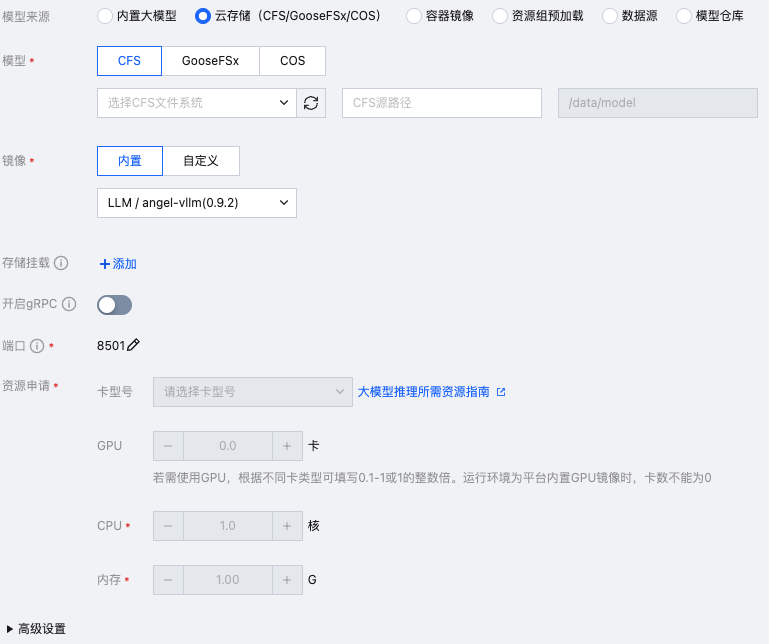Screen dimensions: 769x644
Task: Click the info icon beside 开启gRPC
Action: [x=69, y=304]
